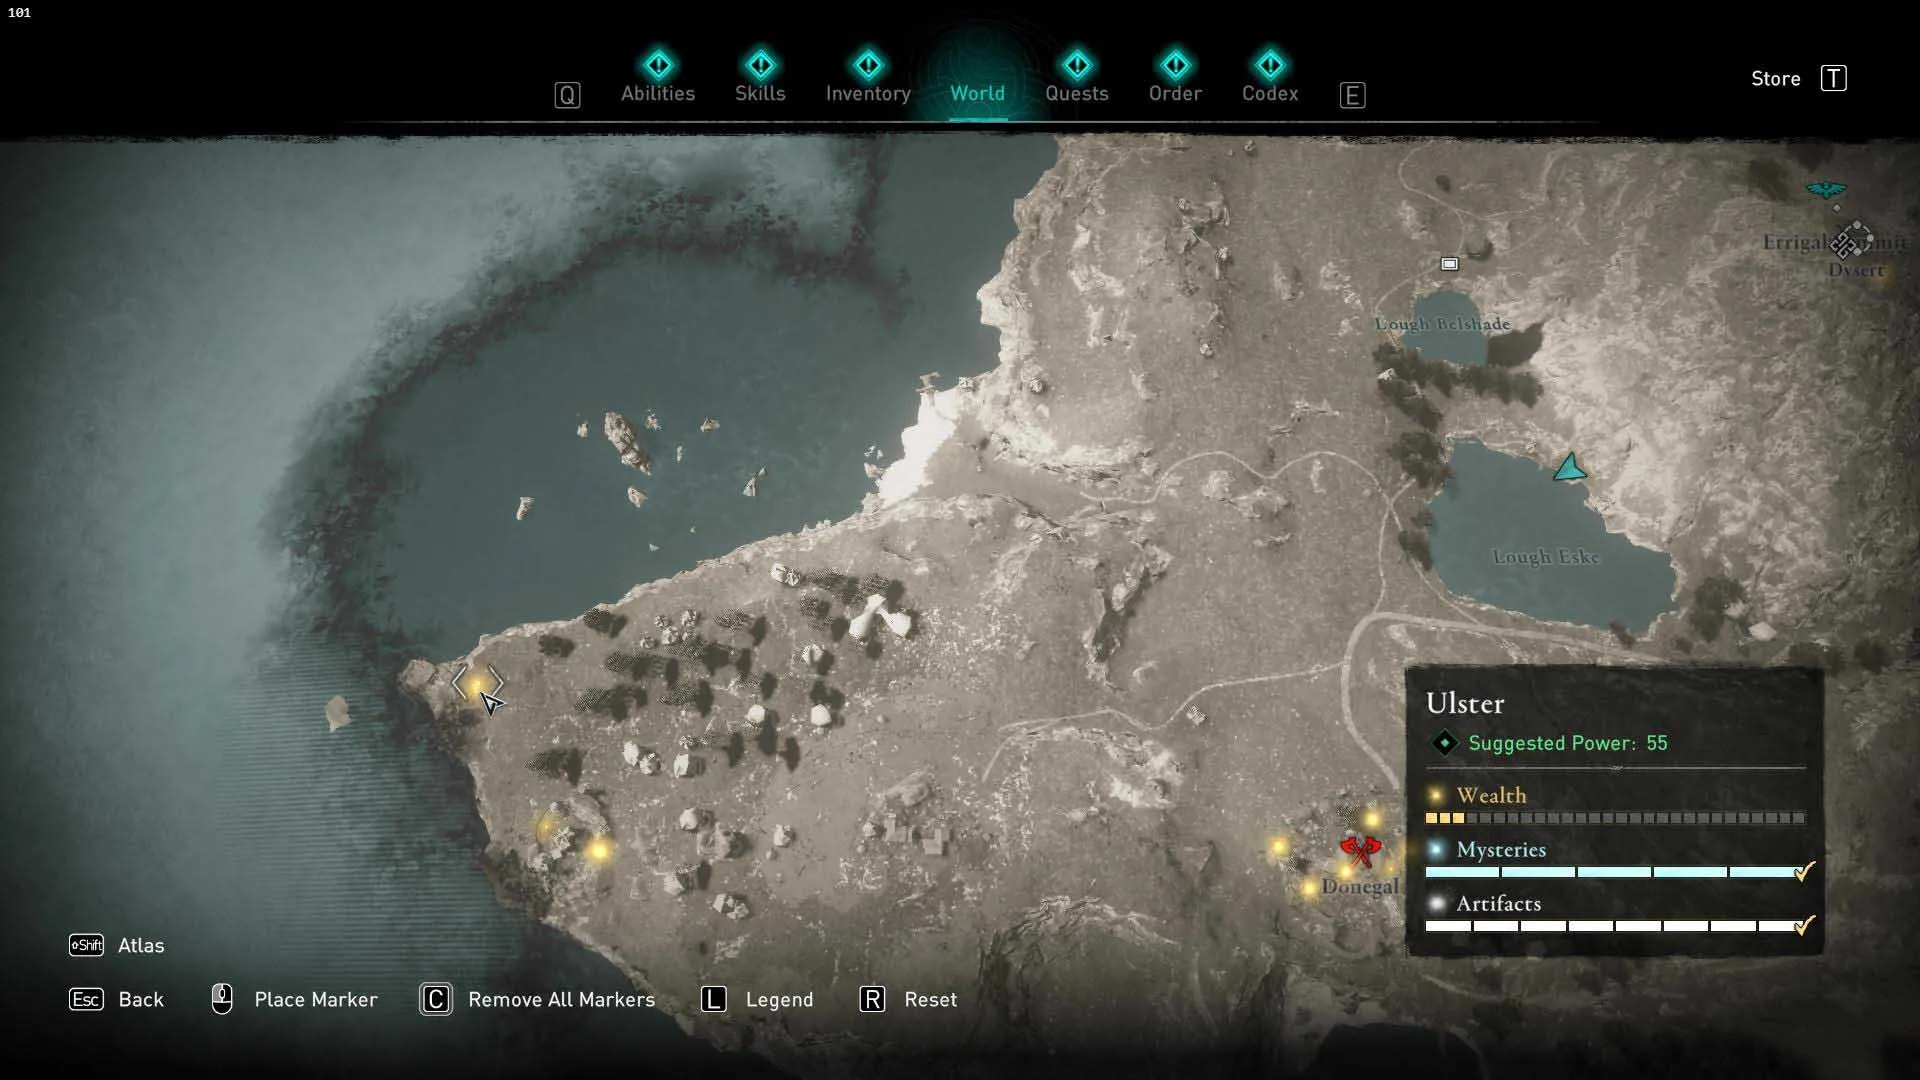Click the Wealth progress bar
The height and width of the screenshot is (1080, 1920).
click(x=1615, y=818)
